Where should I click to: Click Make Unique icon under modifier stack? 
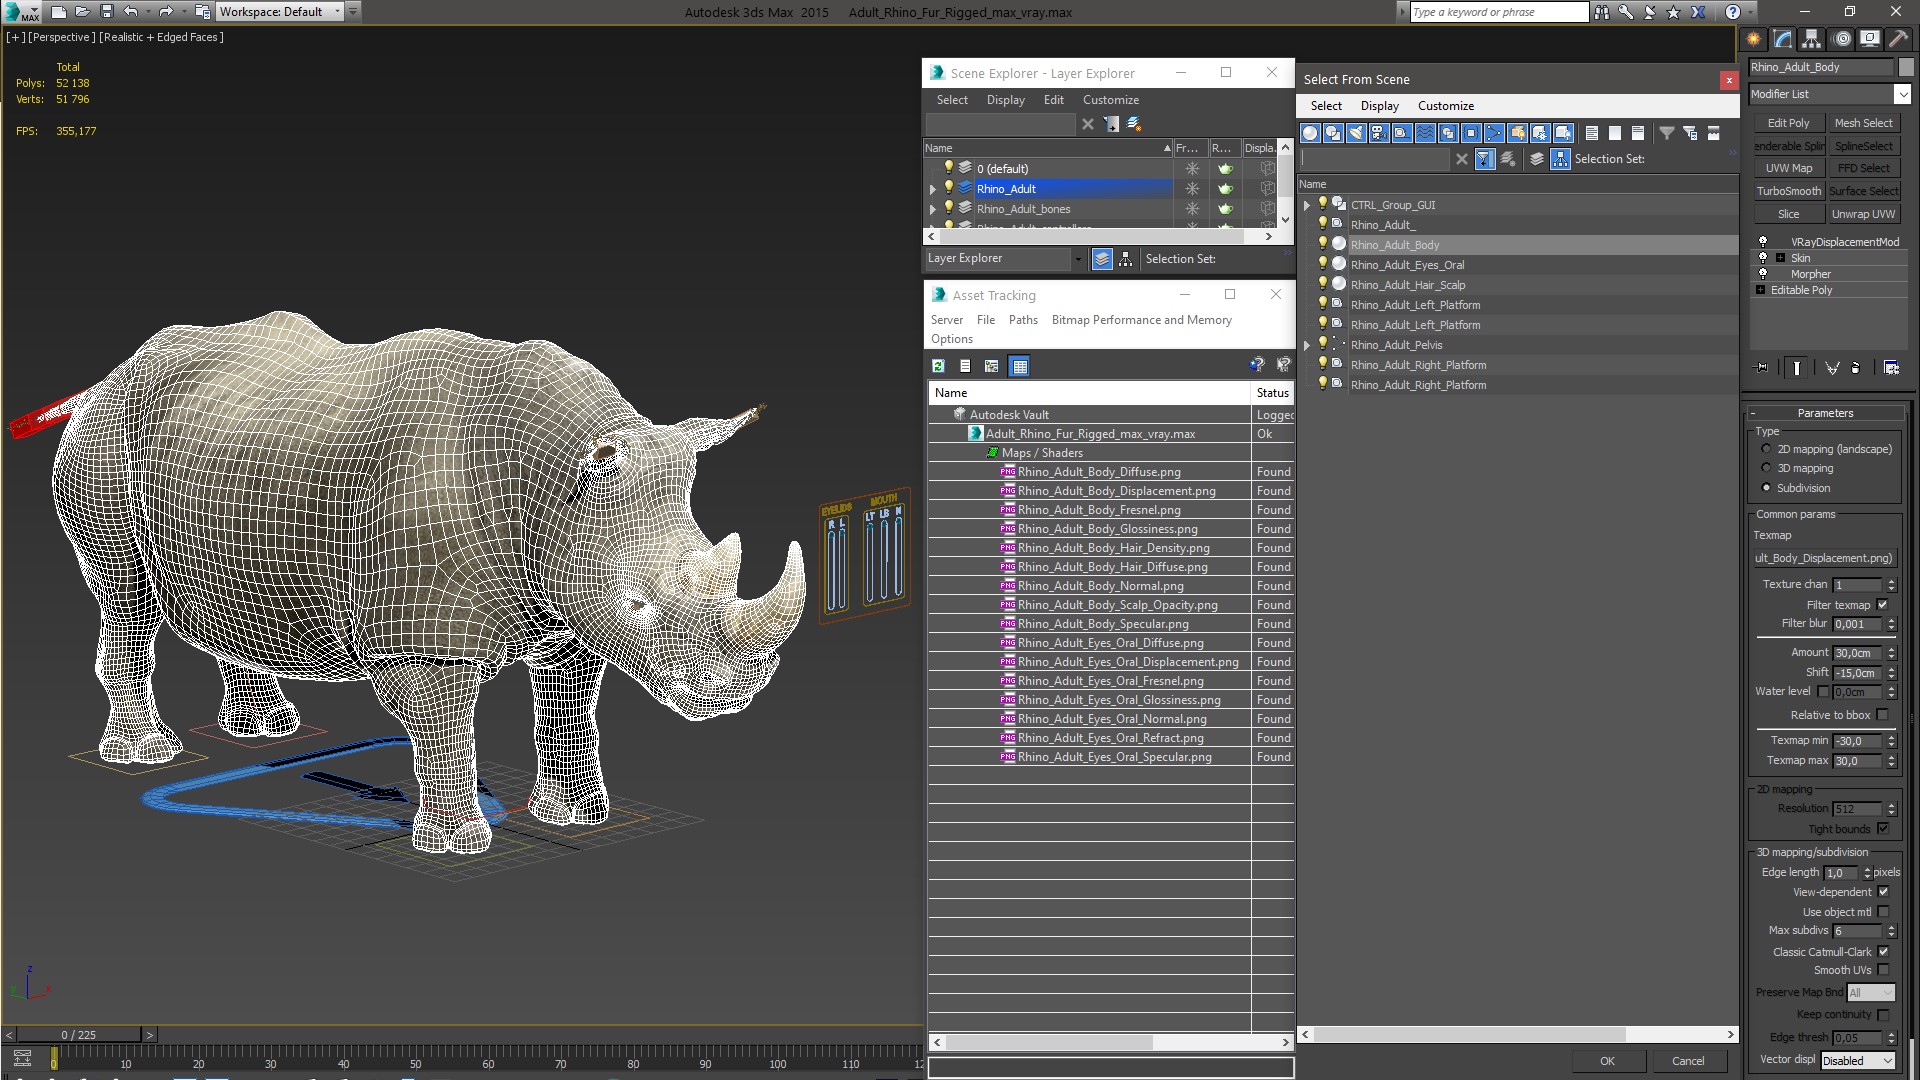[x=1832, y=368]
